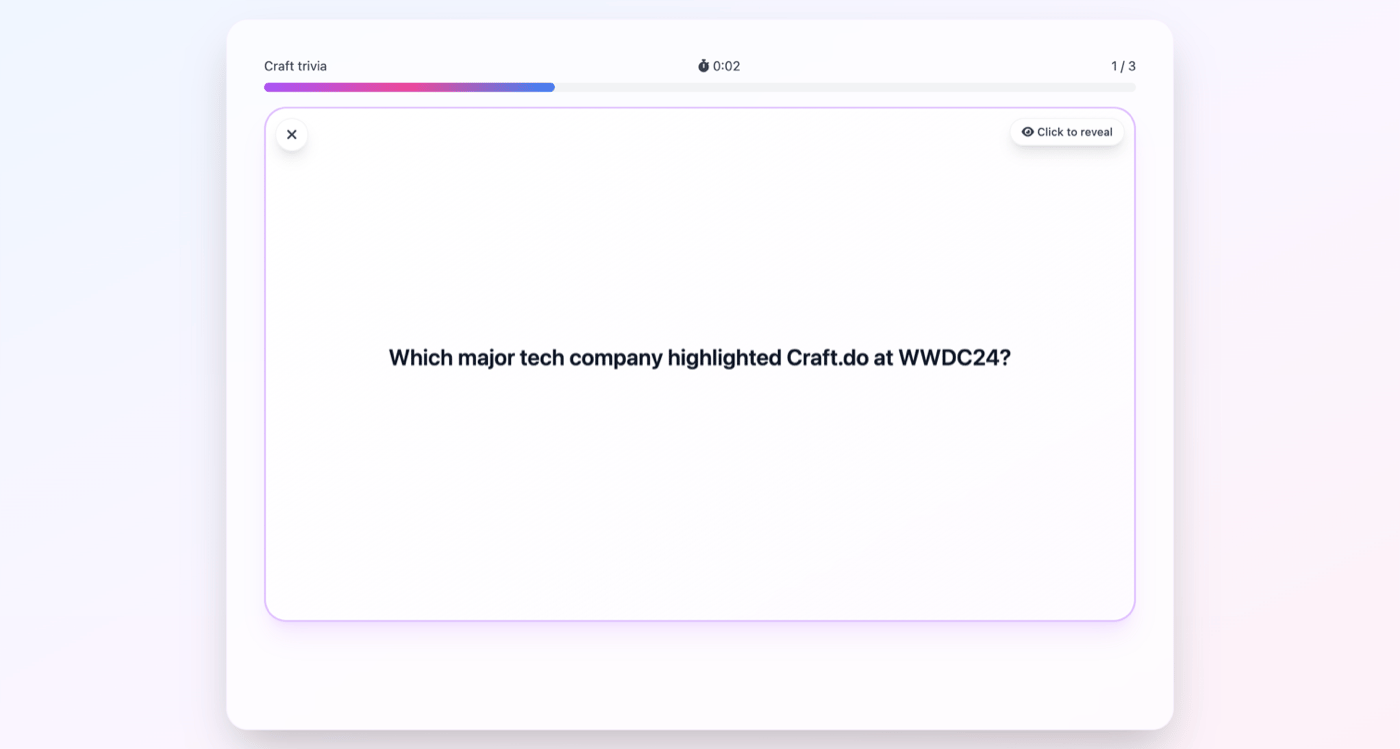Click "WWDC24?" at the end of the question
Screen dimensions: 1400x749
(954, 358)
